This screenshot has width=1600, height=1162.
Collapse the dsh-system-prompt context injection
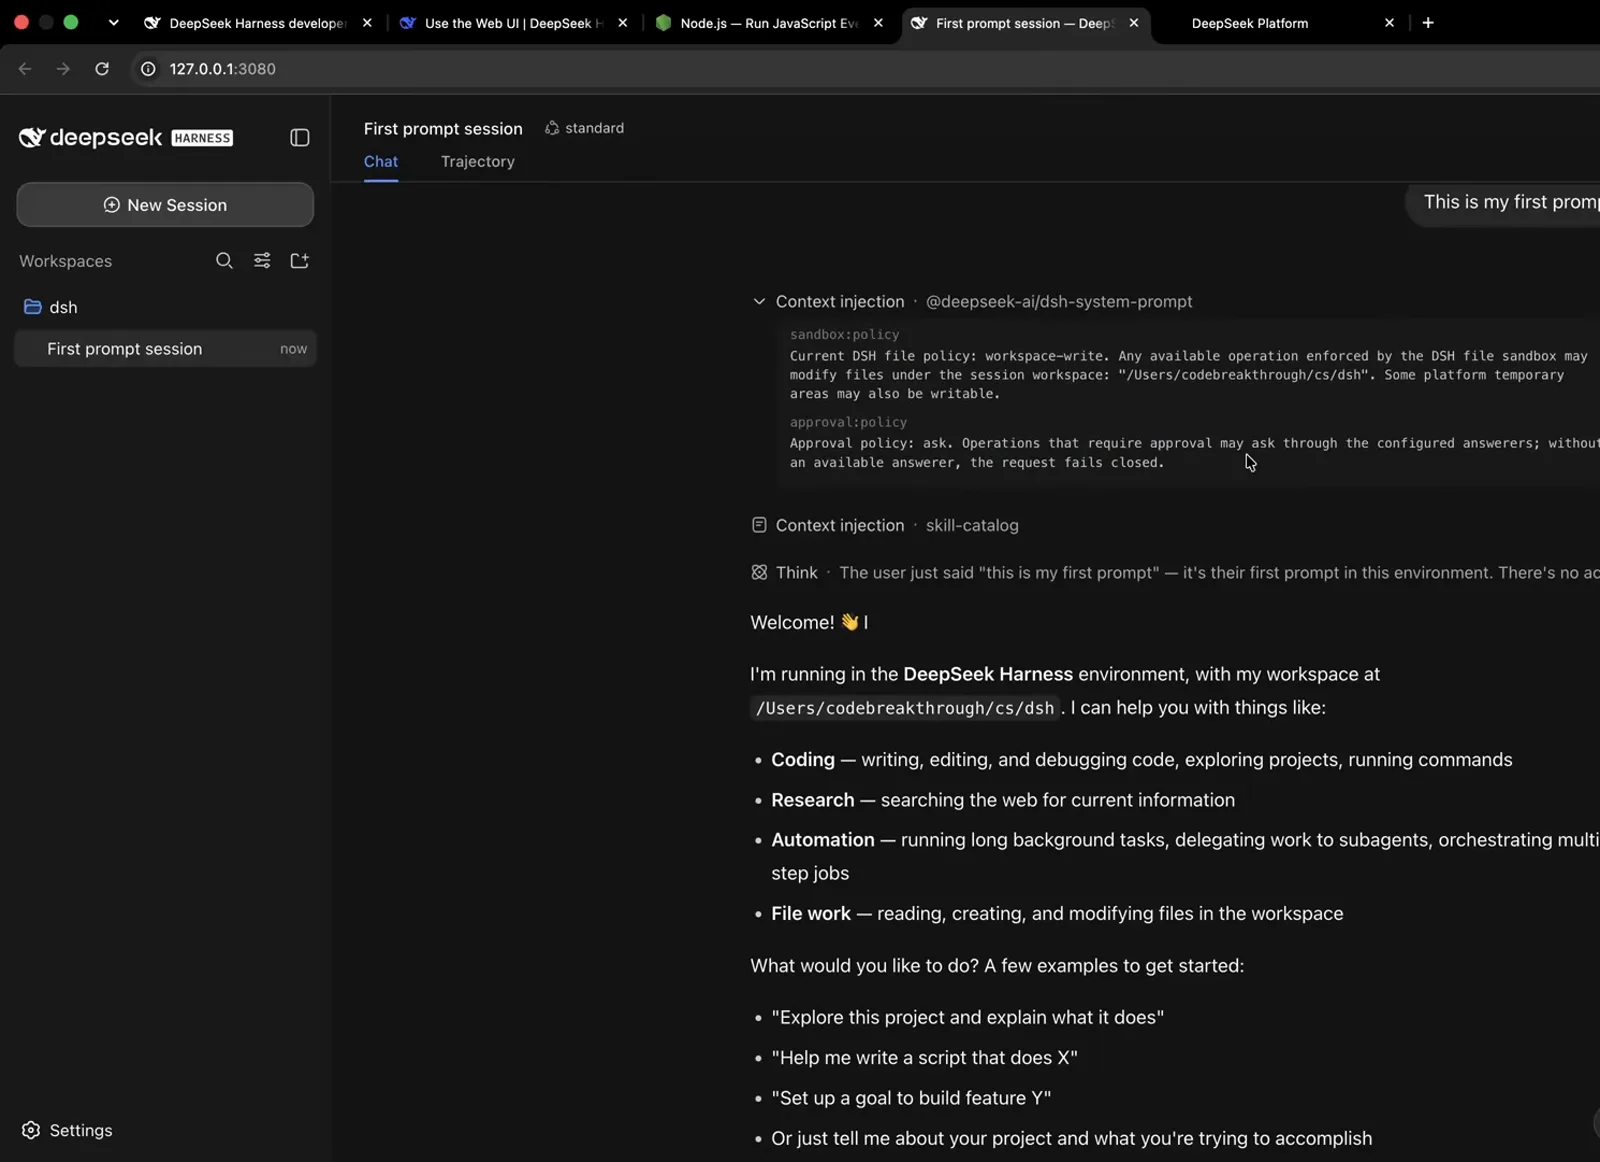pyautogui.click(x=759, y=302)
